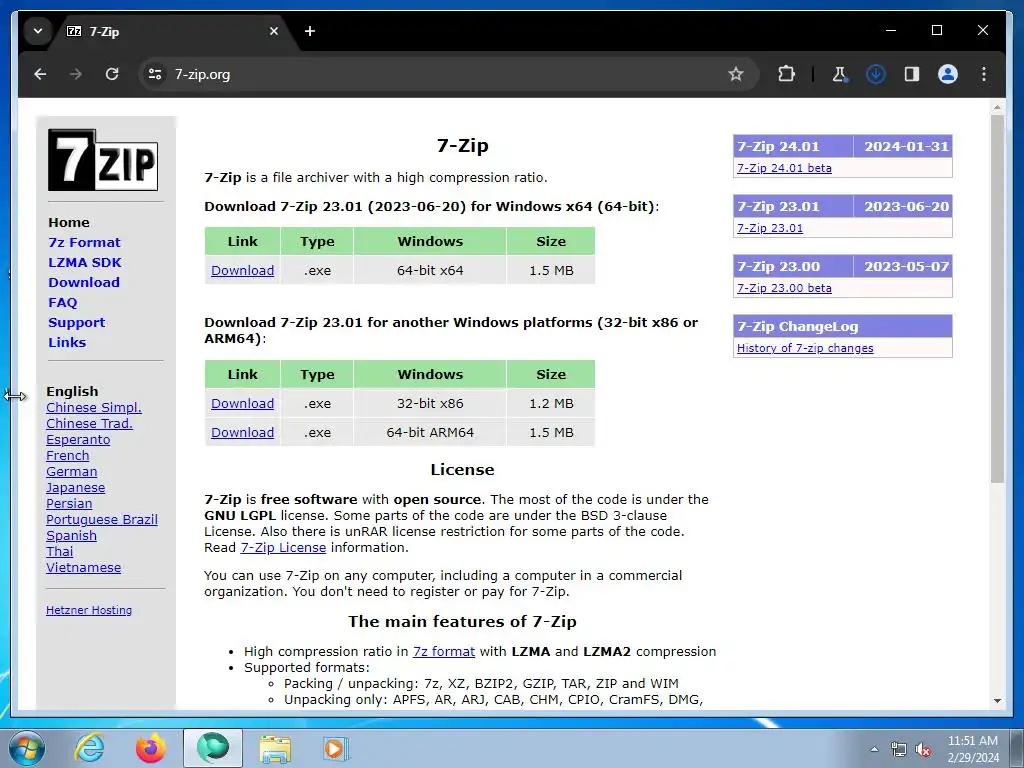Click the muted volume tray icon
Screen dimensions: 1024x768
tap(923, 750)
